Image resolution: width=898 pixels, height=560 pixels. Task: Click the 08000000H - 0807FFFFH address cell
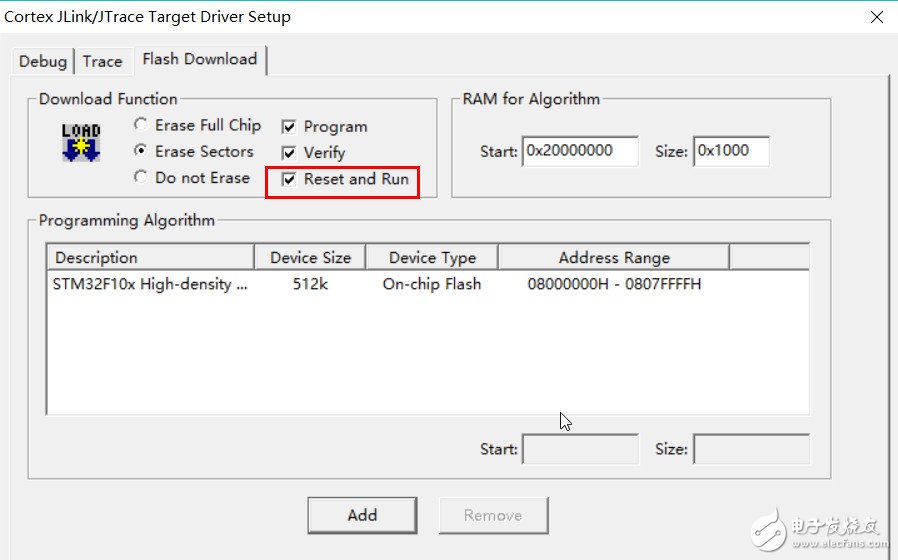point(614,284)
